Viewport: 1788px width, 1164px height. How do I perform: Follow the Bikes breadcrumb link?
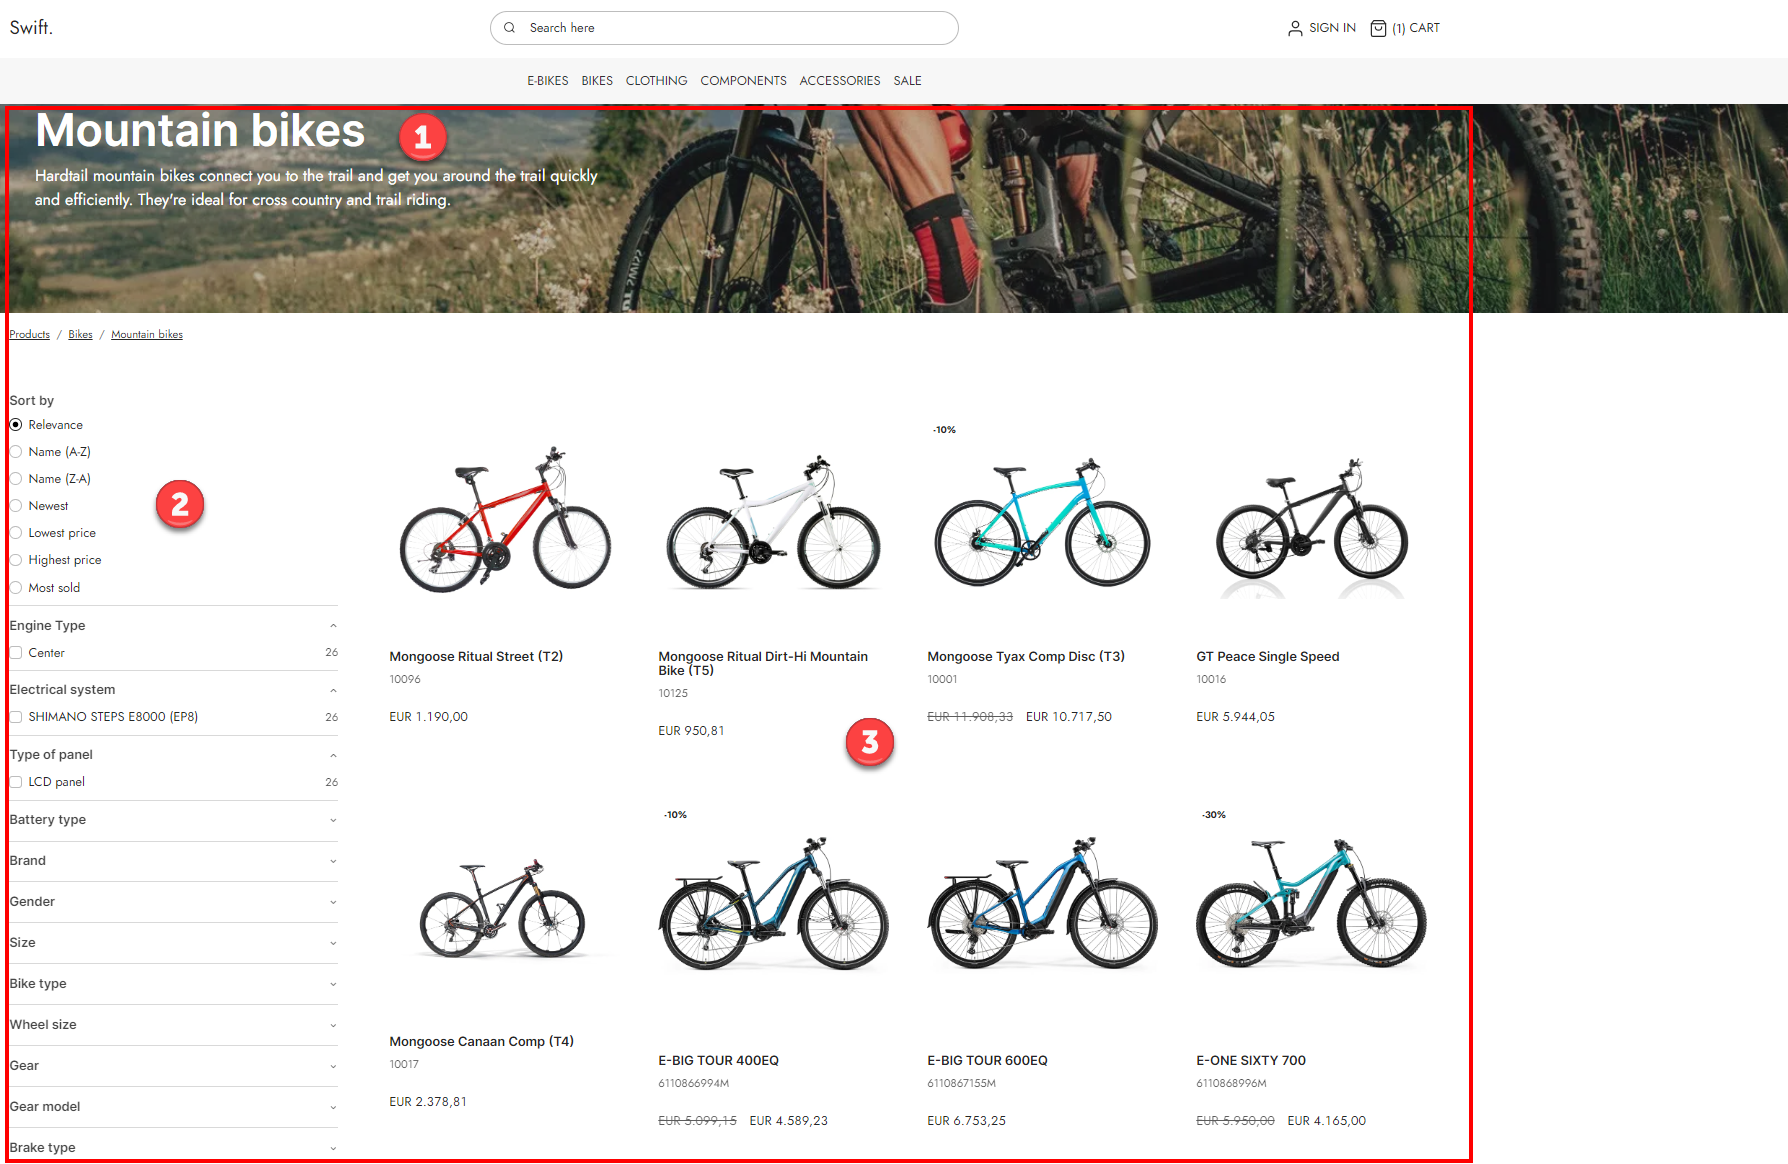point(81,335)
